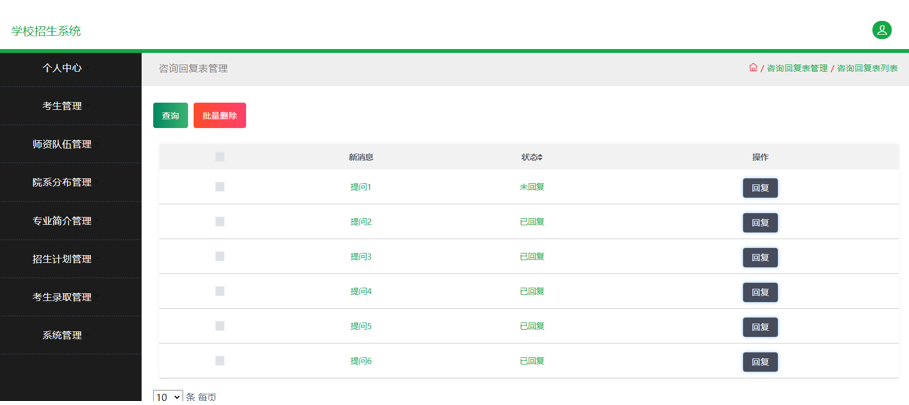This screenshot has width=909, height=405.
Task: Click the 已回复 status of 提问6
Action: [x=532, y=360]
